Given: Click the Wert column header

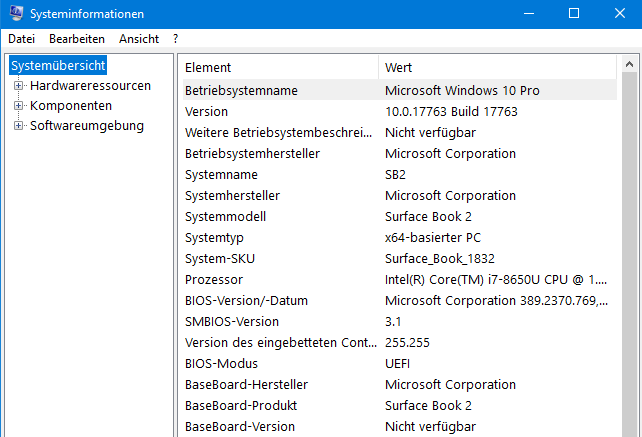Looking at the screenshot, I should (x=498, y=67).
